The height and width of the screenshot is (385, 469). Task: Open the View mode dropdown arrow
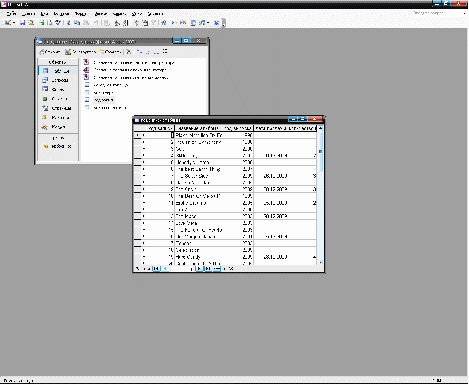point(14,23)
